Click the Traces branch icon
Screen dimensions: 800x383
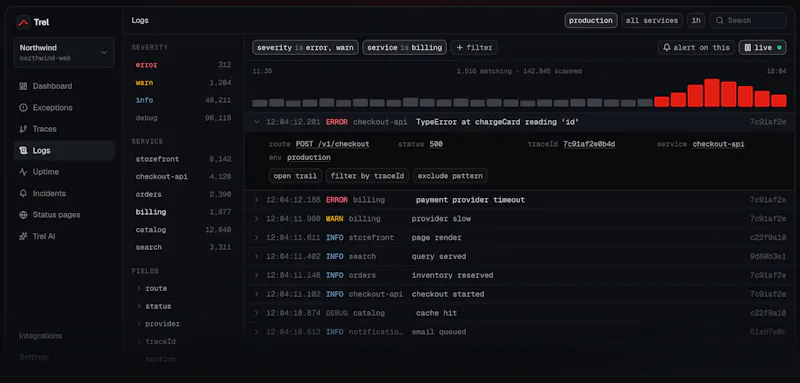[23, 129]
